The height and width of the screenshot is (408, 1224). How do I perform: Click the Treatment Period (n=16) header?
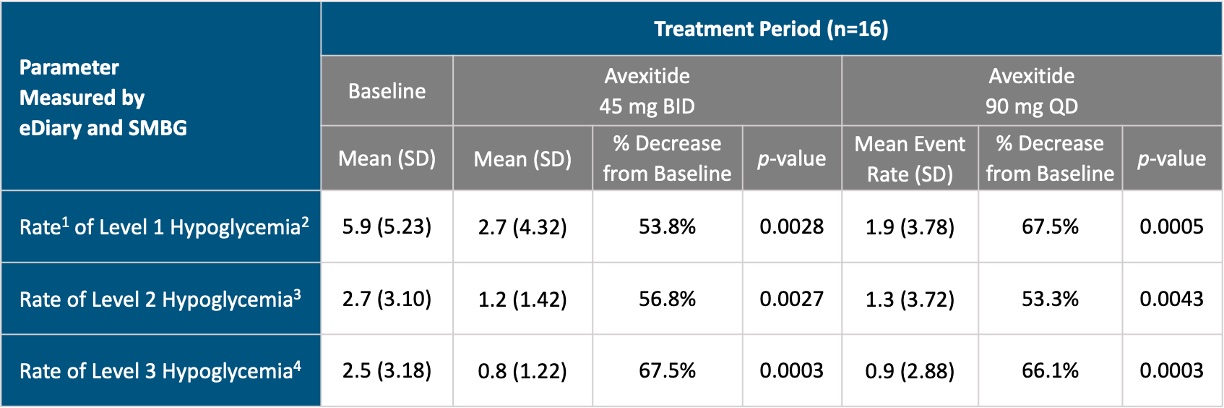pyautogui.click(x=771, y=28)
